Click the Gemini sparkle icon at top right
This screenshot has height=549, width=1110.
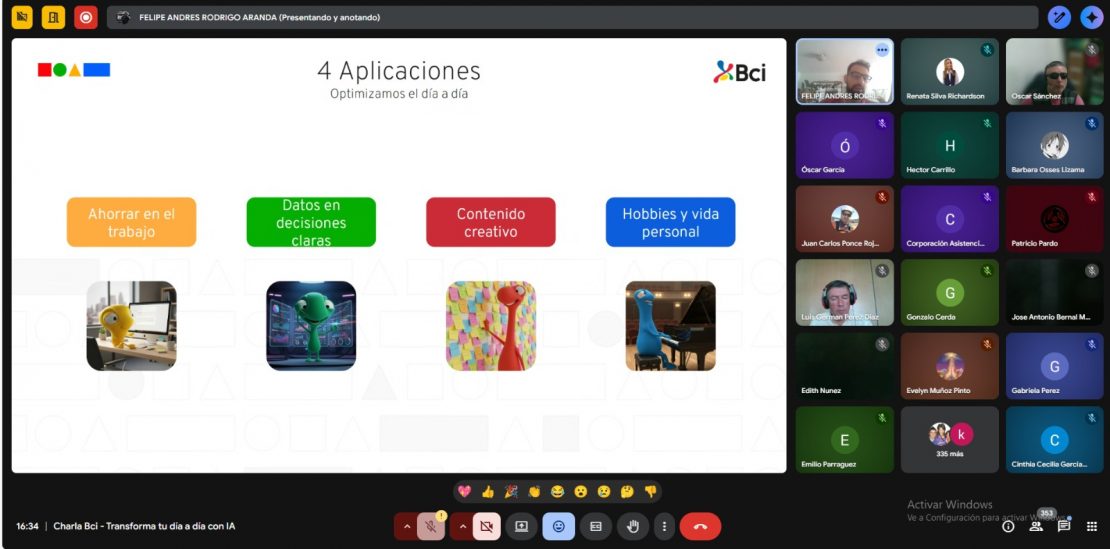point(1091,17)
